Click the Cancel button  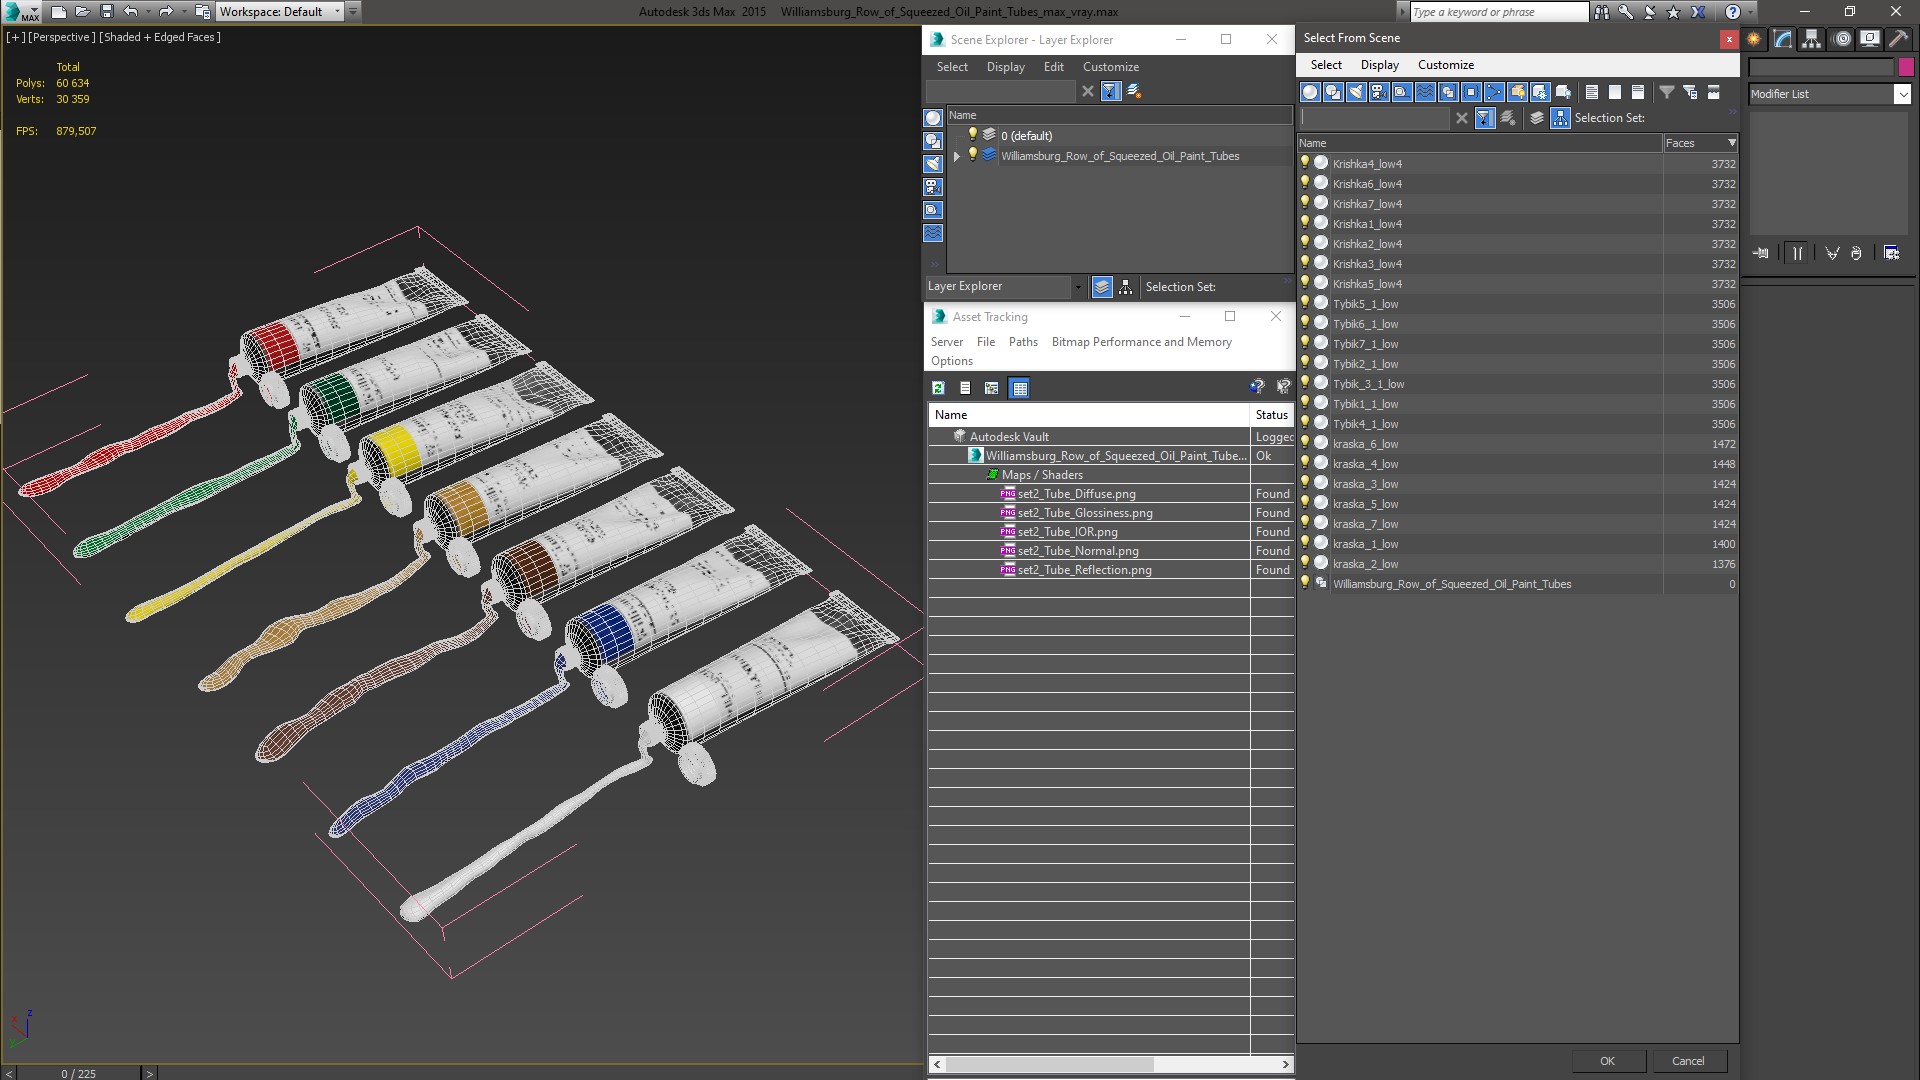pyautogui.click(x=1688, y=1061)
